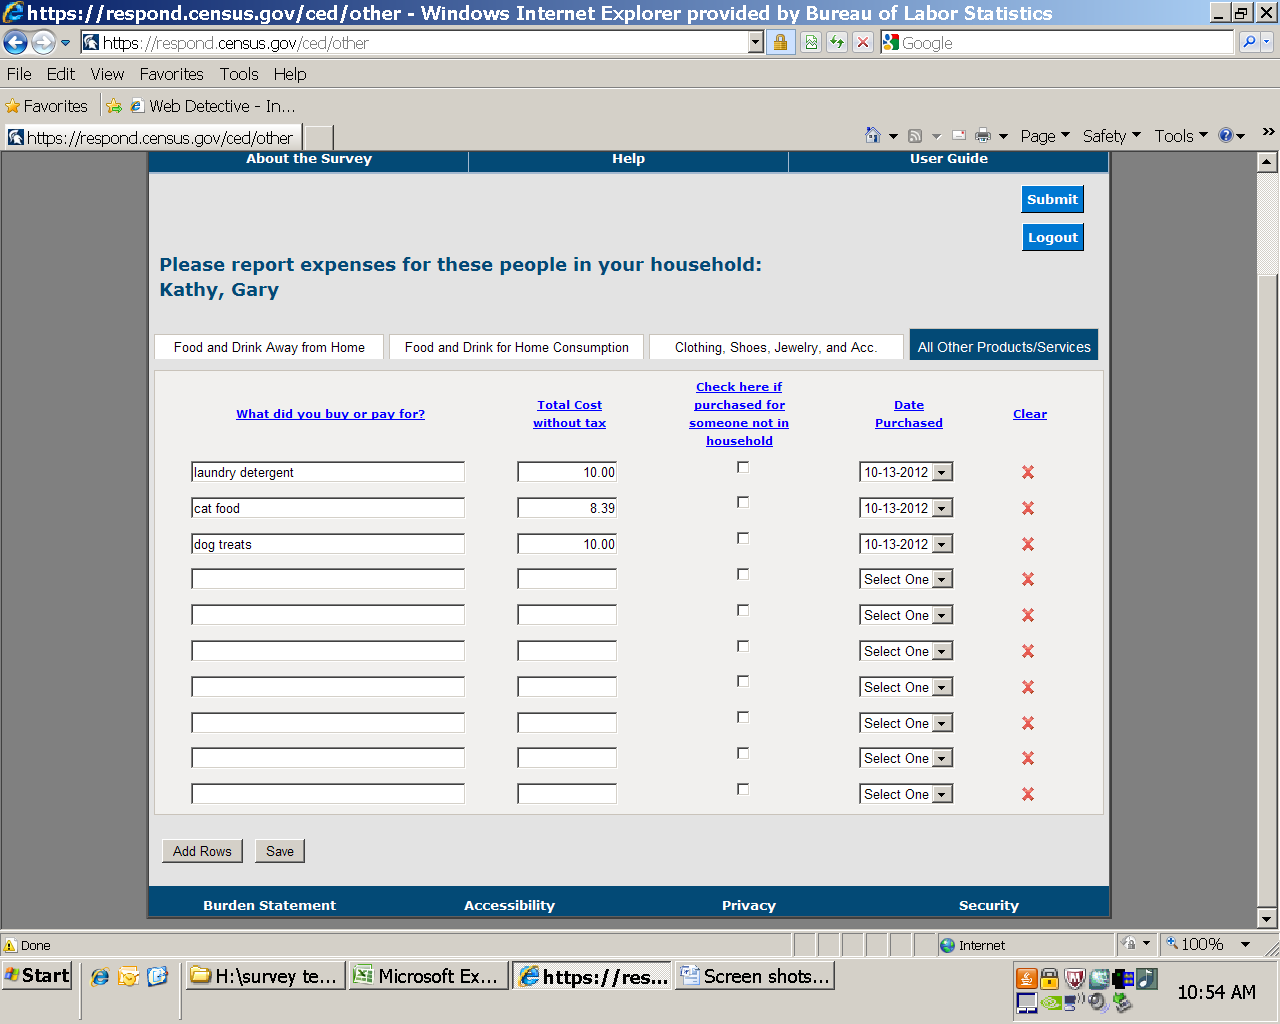1280x1024 pixels.
Task: Click the Stop loading X button
Action: (862, 43)
